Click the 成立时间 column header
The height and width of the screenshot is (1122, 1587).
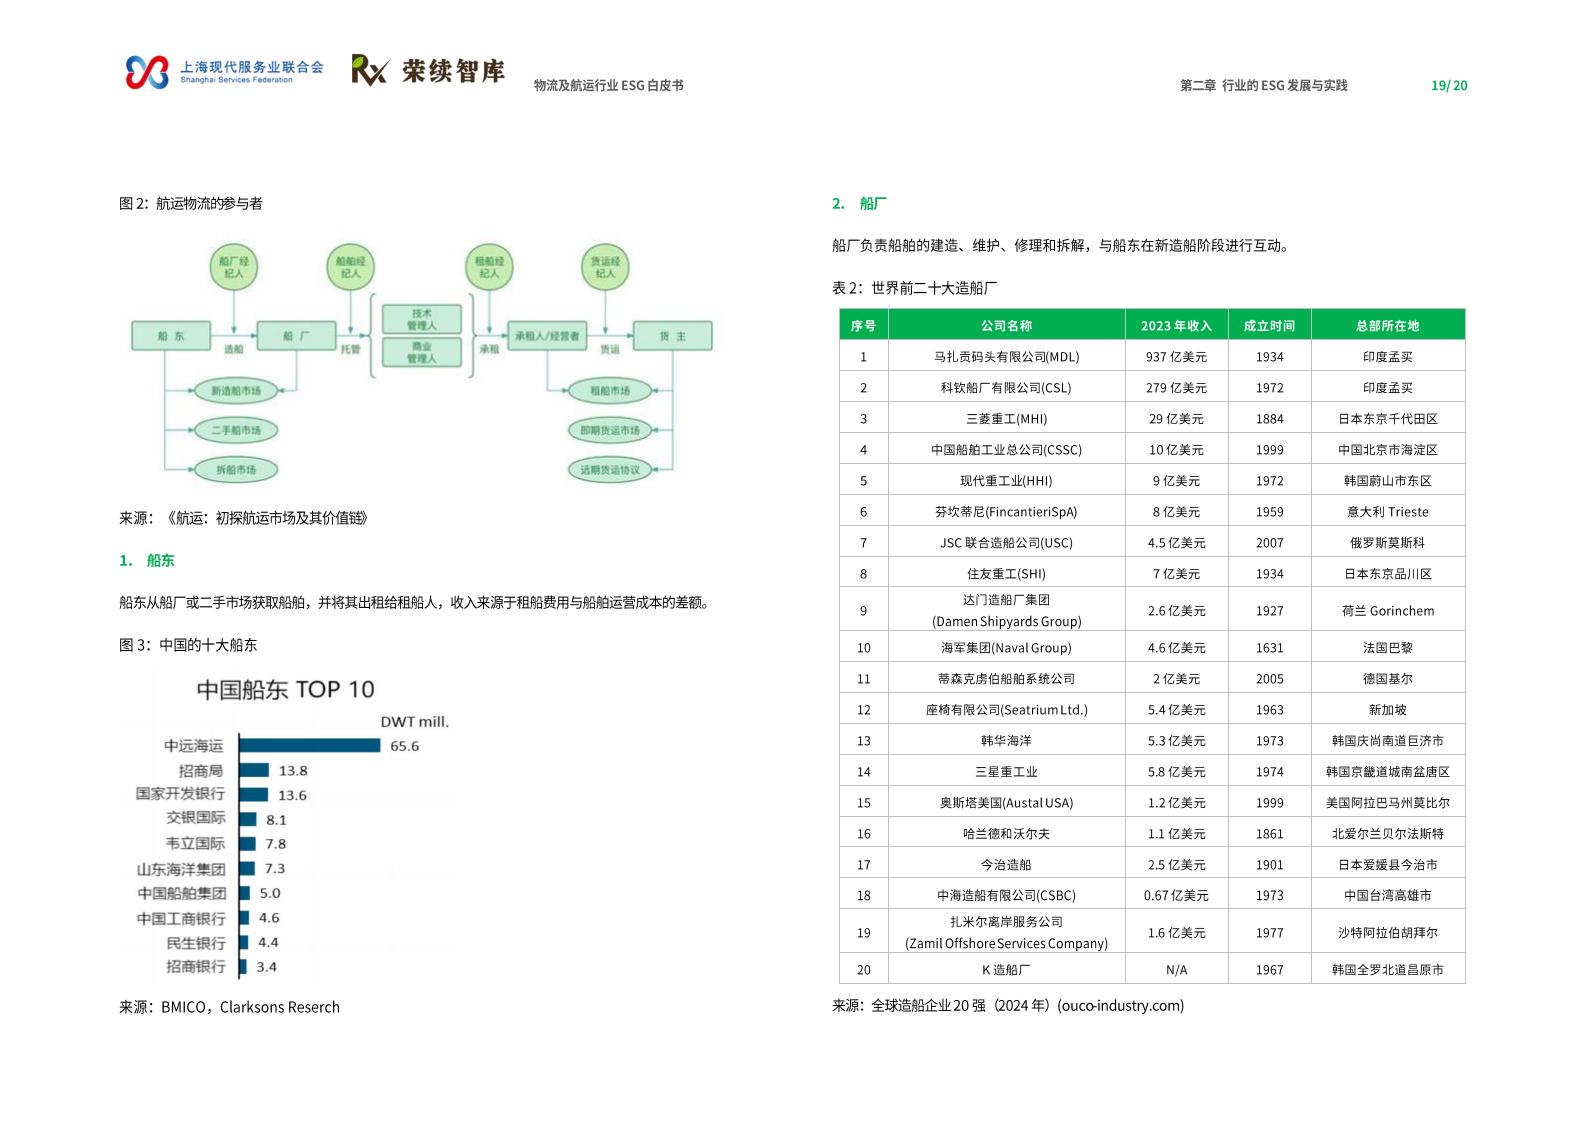coord(1270,326)
